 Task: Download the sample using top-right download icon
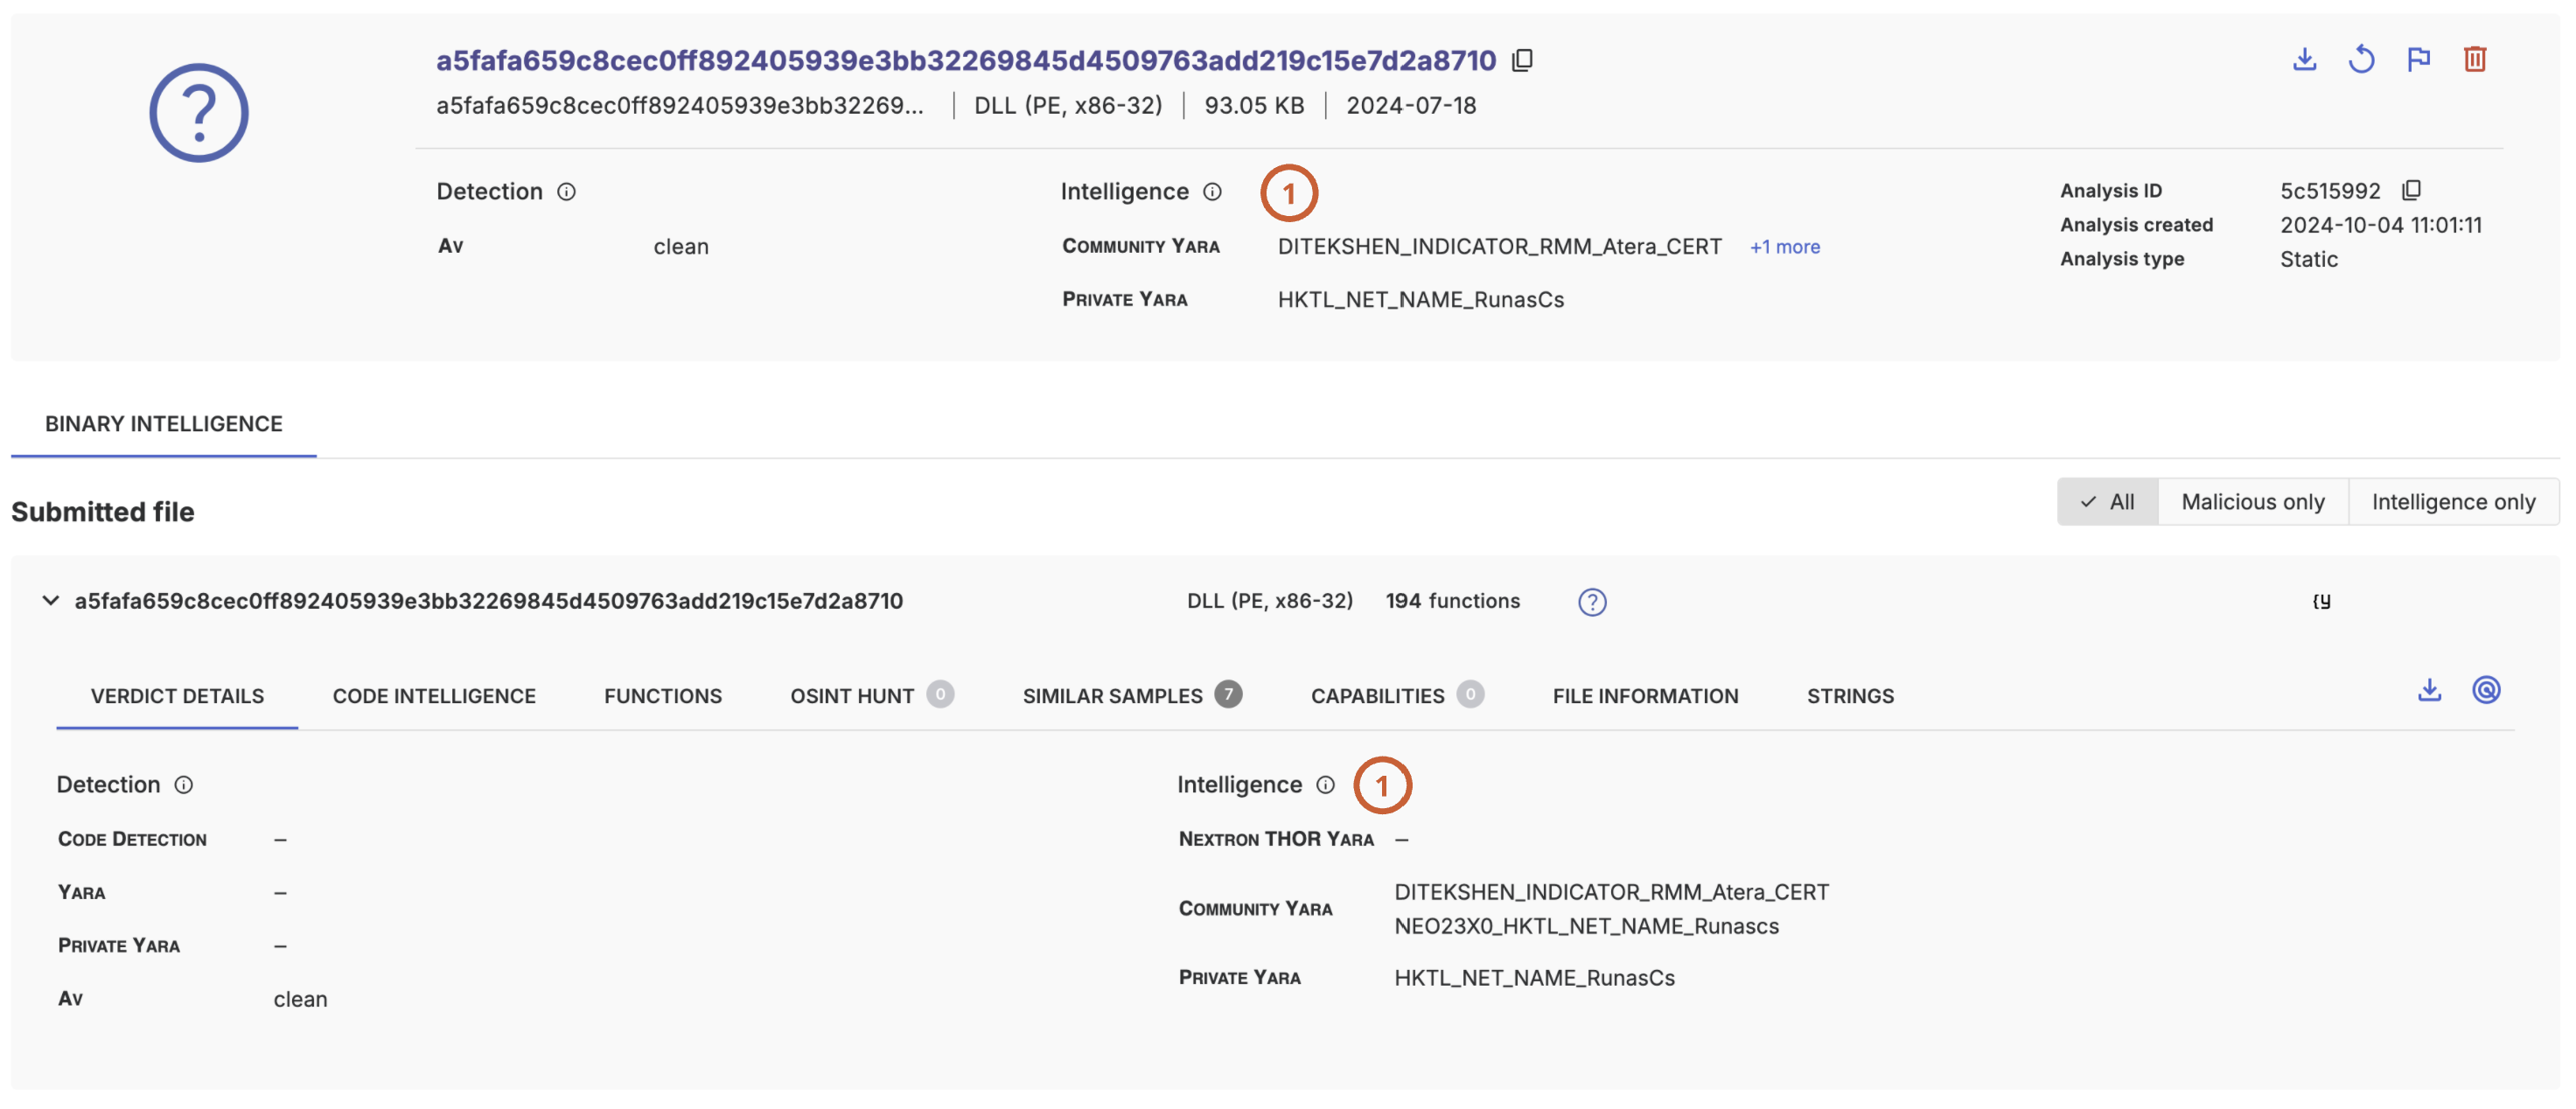(2304, 59)
